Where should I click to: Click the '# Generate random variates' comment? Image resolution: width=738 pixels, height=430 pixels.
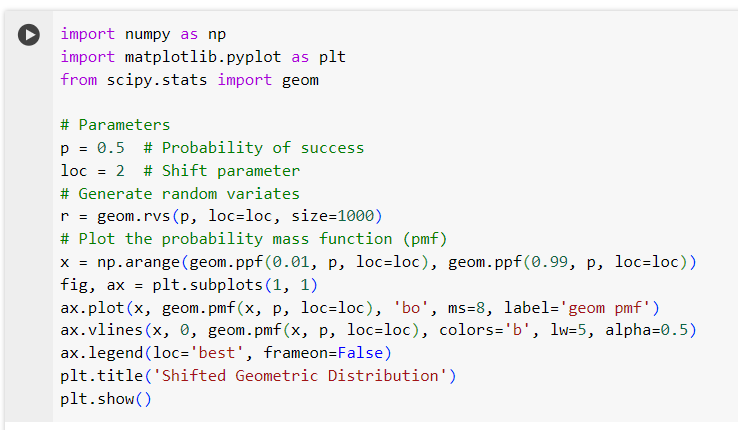click(x=180, y=194)
